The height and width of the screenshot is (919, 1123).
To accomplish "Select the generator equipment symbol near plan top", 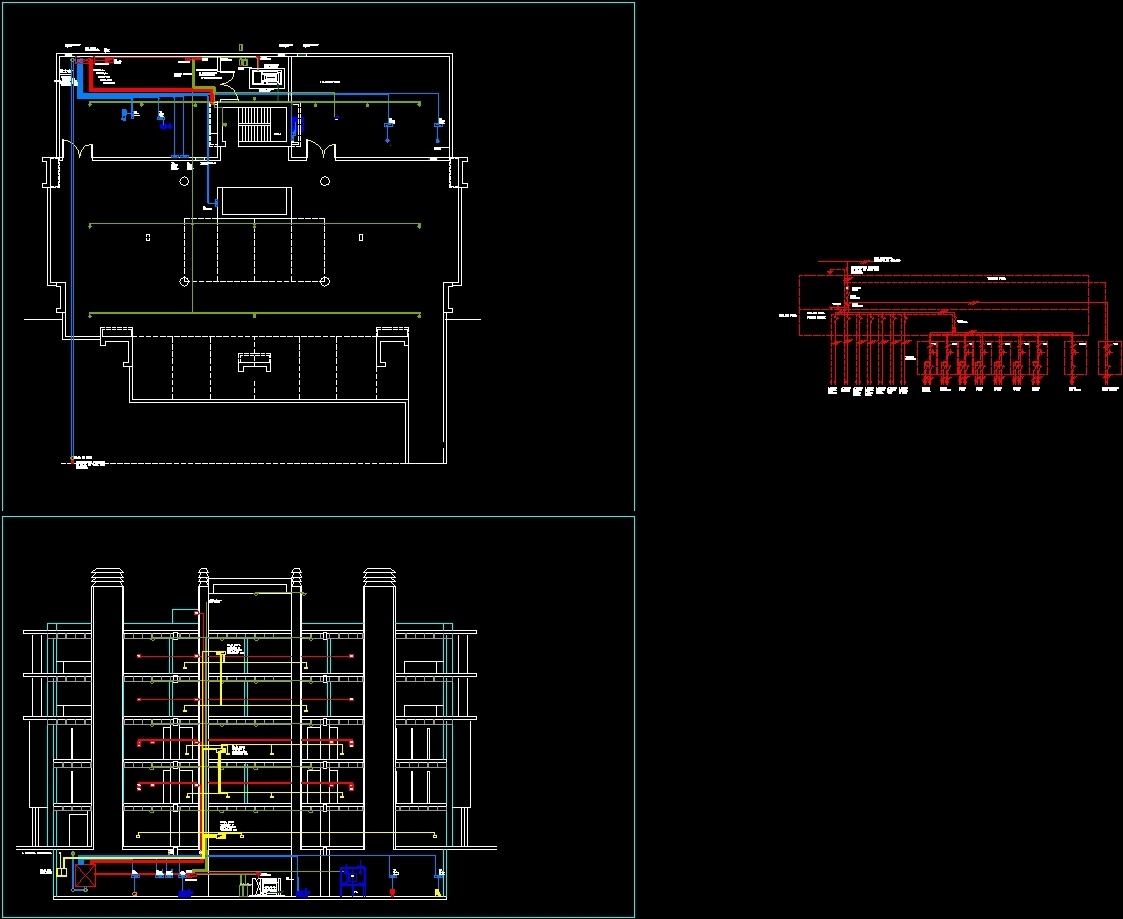I will pos(266,77).
